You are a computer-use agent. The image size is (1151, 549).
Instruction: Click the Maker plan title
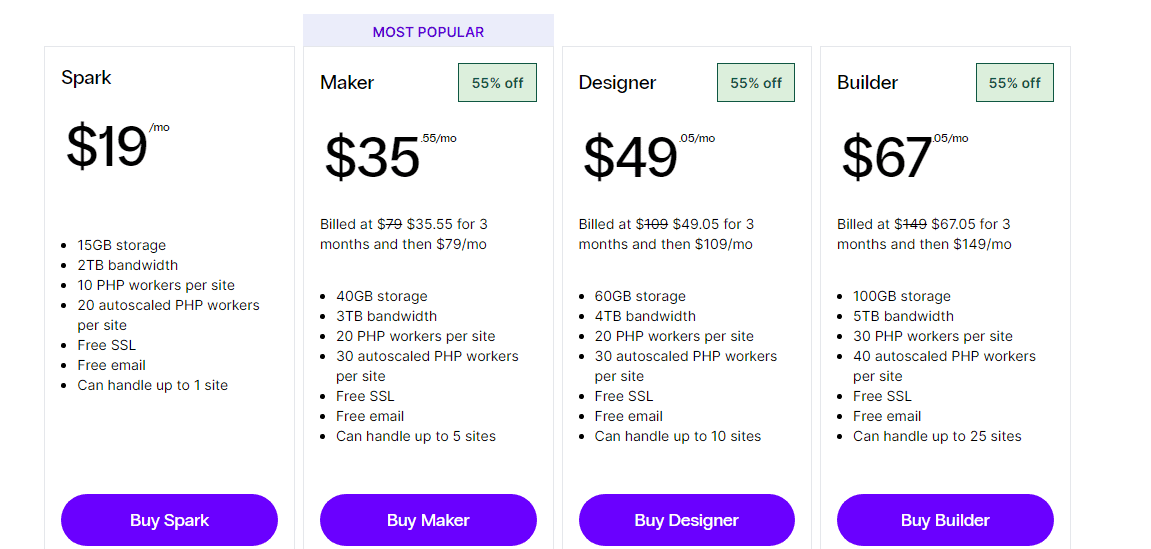pos(347,83)
